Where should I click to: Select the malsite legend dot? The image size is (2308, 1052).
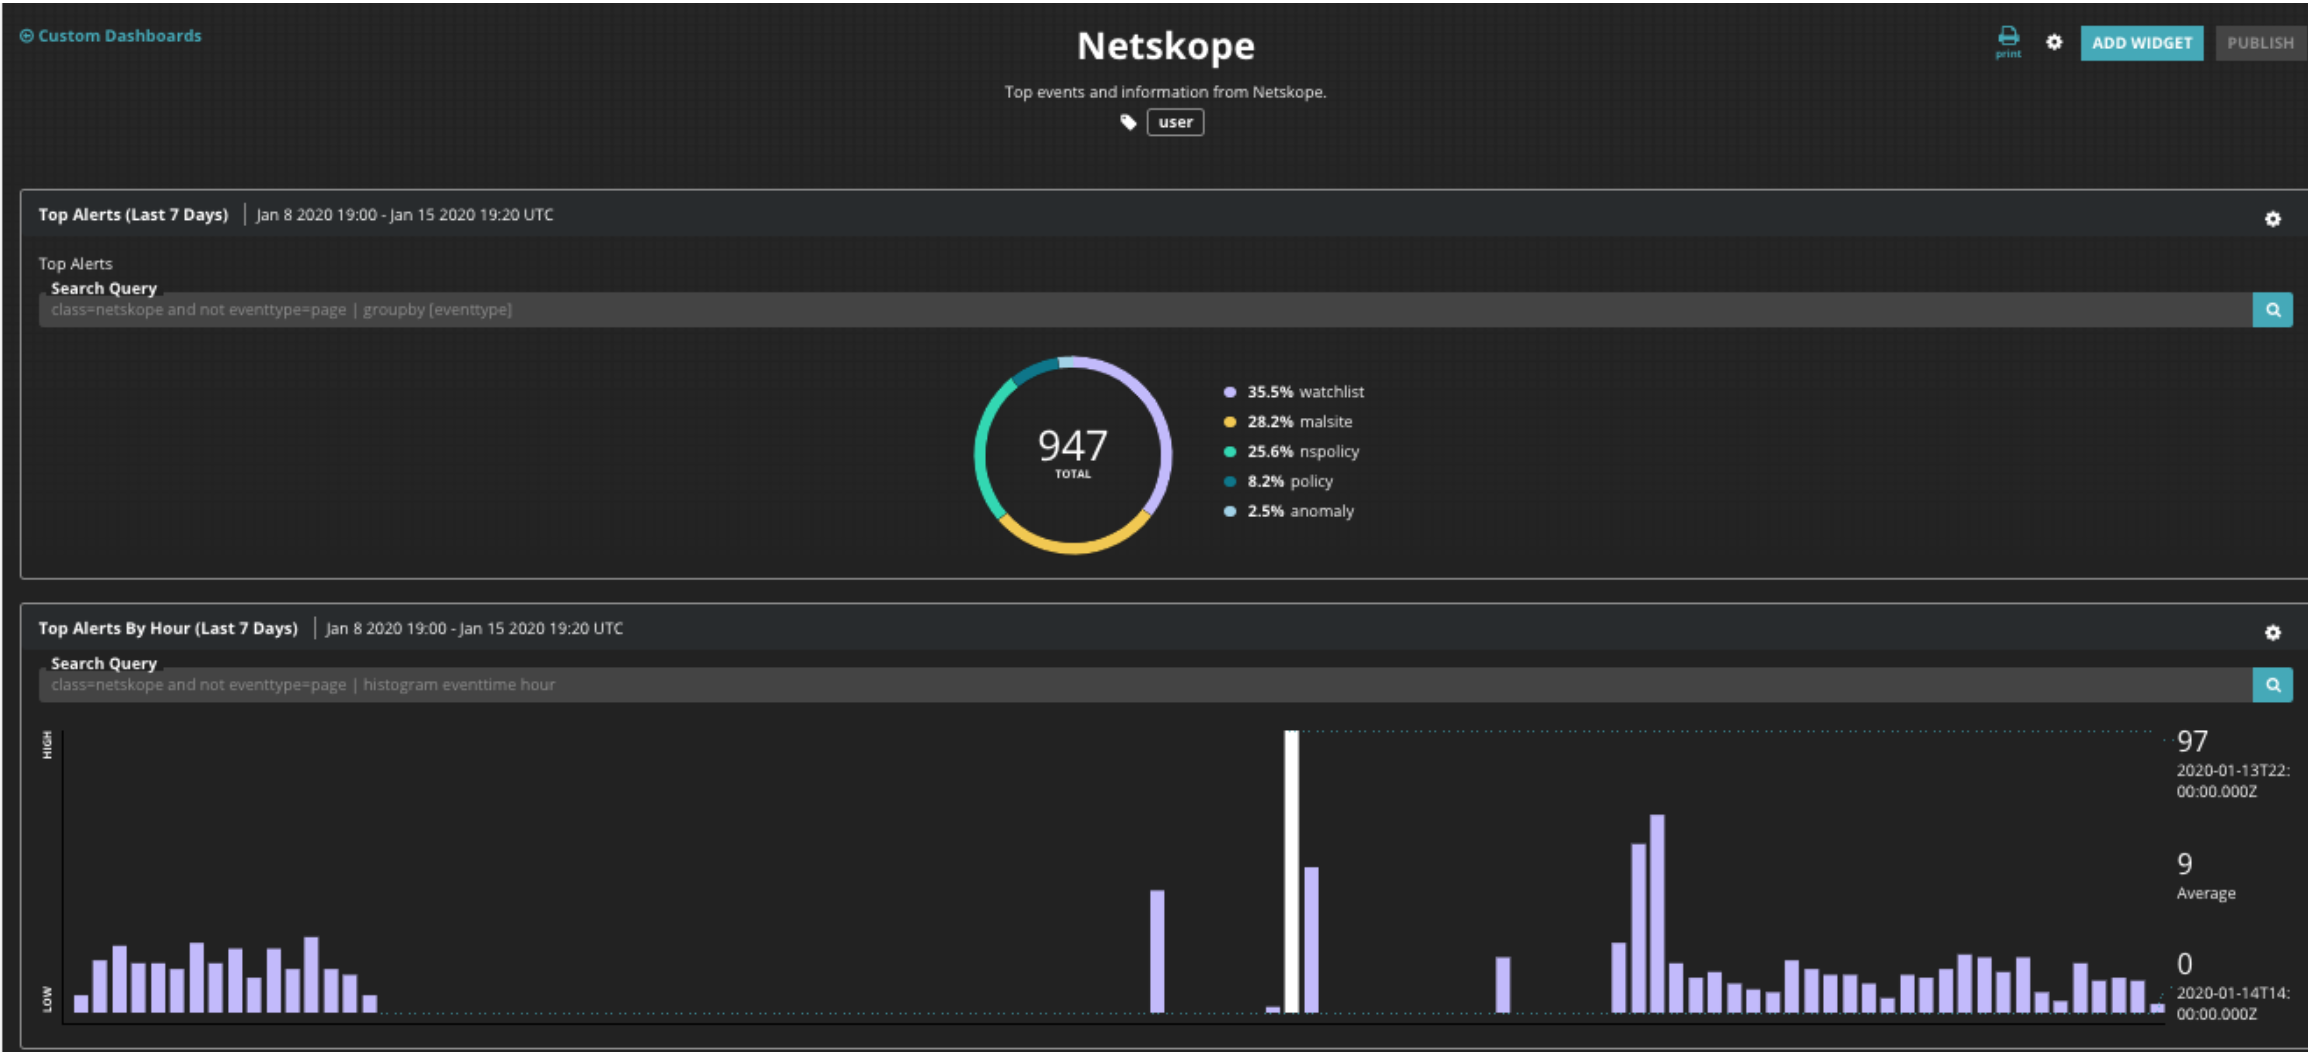(x=1230, y=422)
